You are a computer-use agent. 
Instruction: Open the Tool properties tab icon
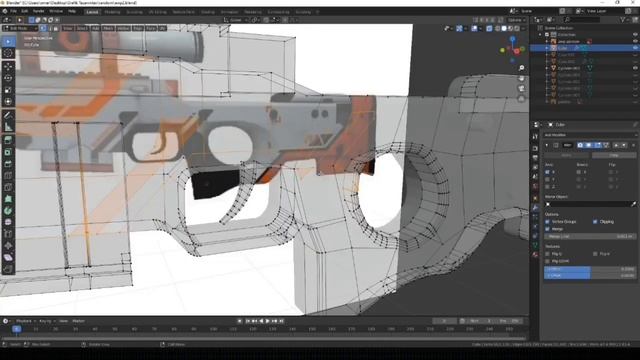(535, 137)
